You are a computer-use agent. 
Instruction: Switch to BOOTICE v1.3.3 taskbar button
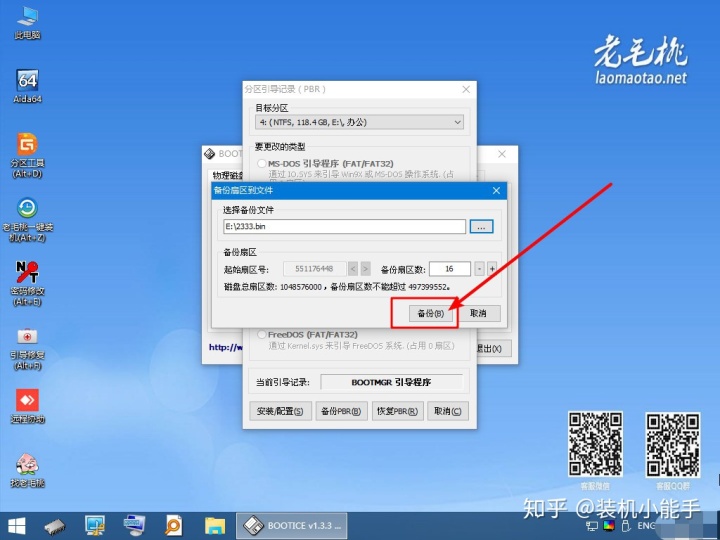(292, 526)
